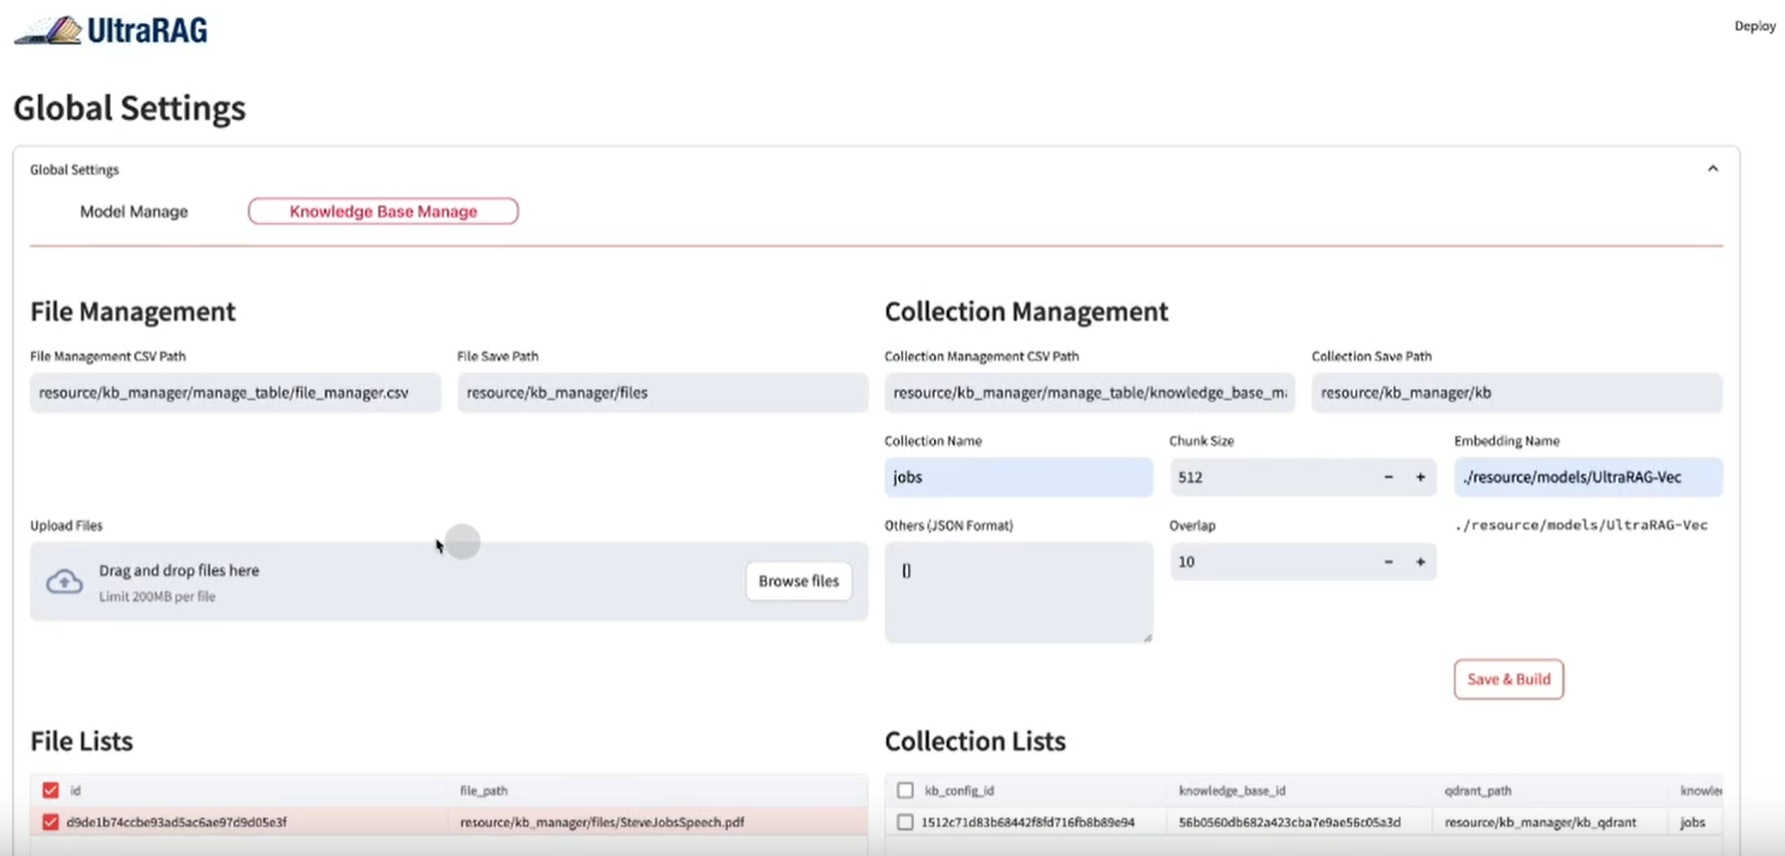This screenshot has width=1785, height=856.
Task: Click the knowledge_base_id column header
Action: [1232, 790]
